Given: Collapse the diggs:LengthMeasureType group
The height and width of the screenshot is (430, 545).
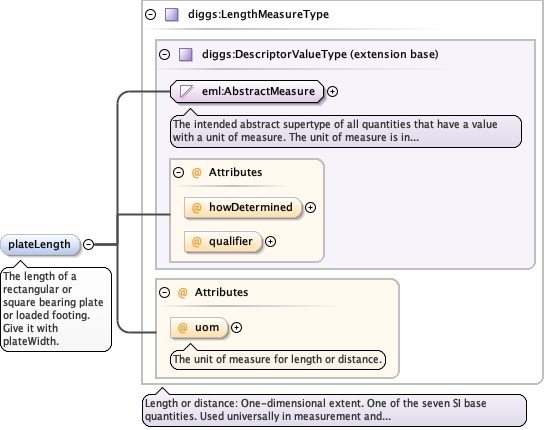Looking at the screenshot, I should 151,15.
